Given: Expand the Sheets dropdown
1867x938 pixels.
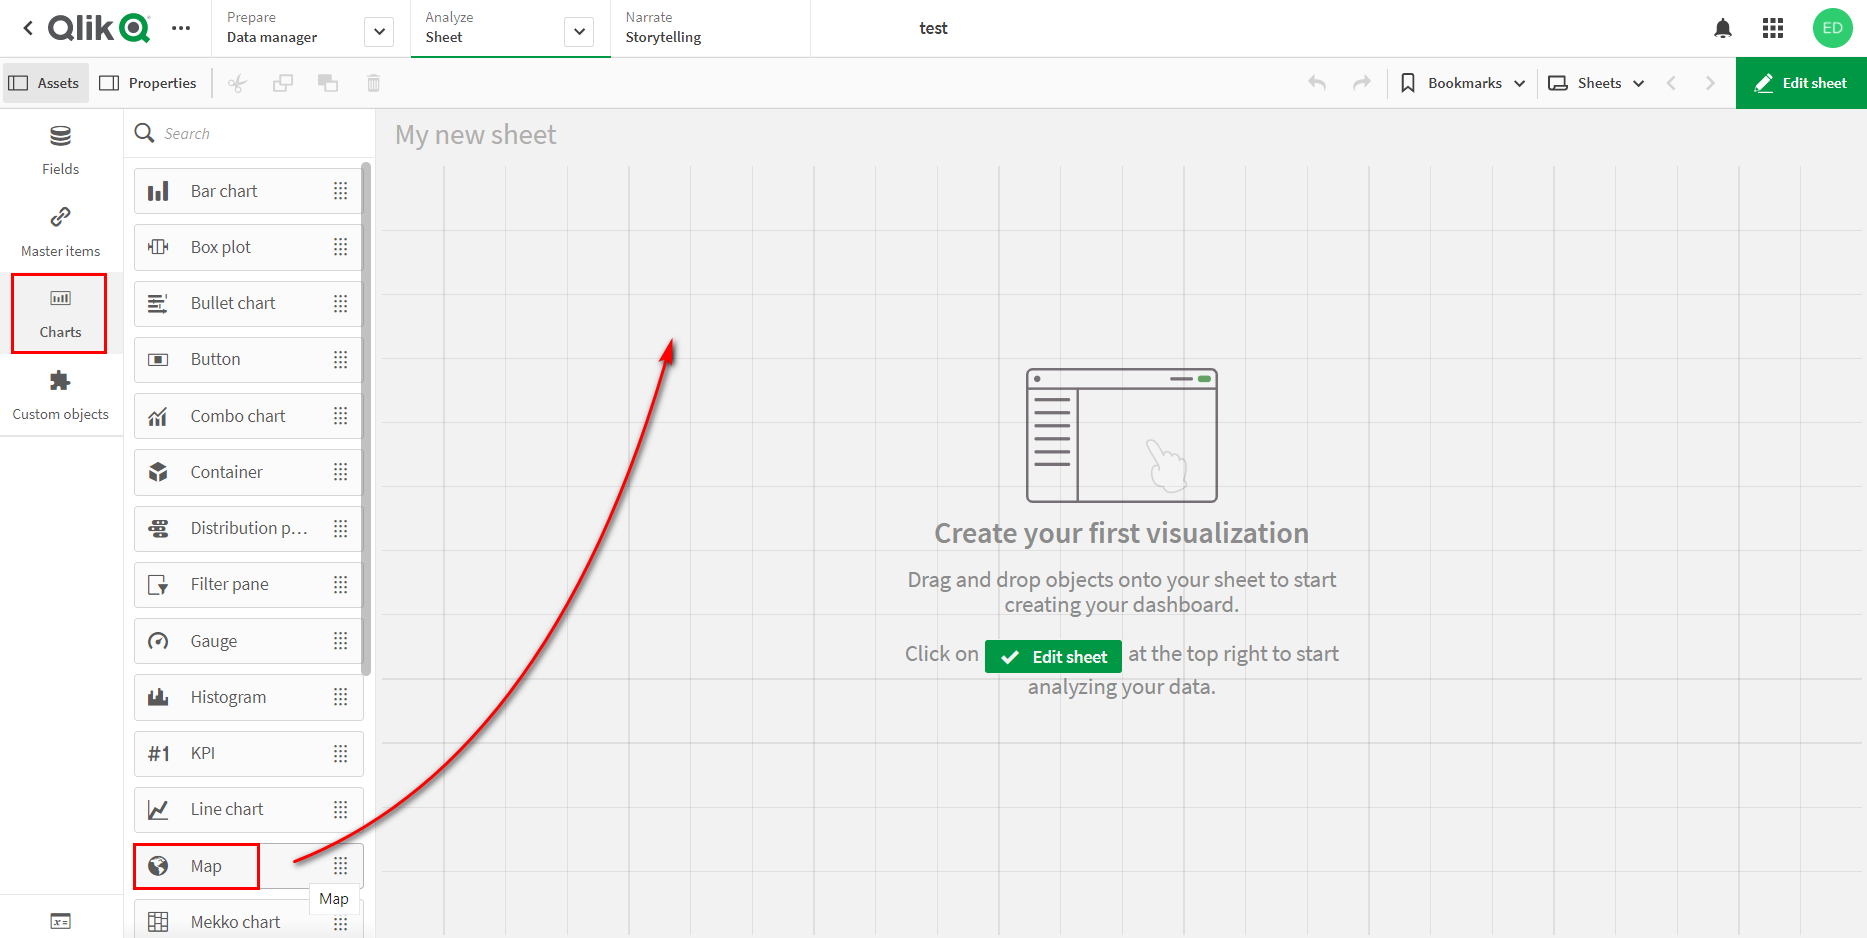Looking at the screenshot, I should (1596, 83).
